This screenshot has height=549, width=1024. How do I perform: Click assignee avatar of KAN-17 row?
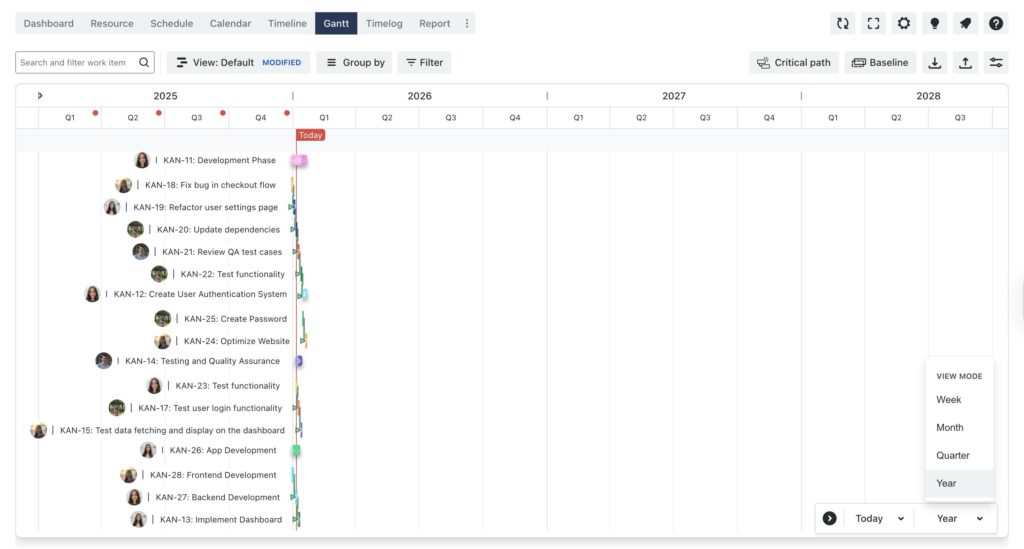coord(117,408)
